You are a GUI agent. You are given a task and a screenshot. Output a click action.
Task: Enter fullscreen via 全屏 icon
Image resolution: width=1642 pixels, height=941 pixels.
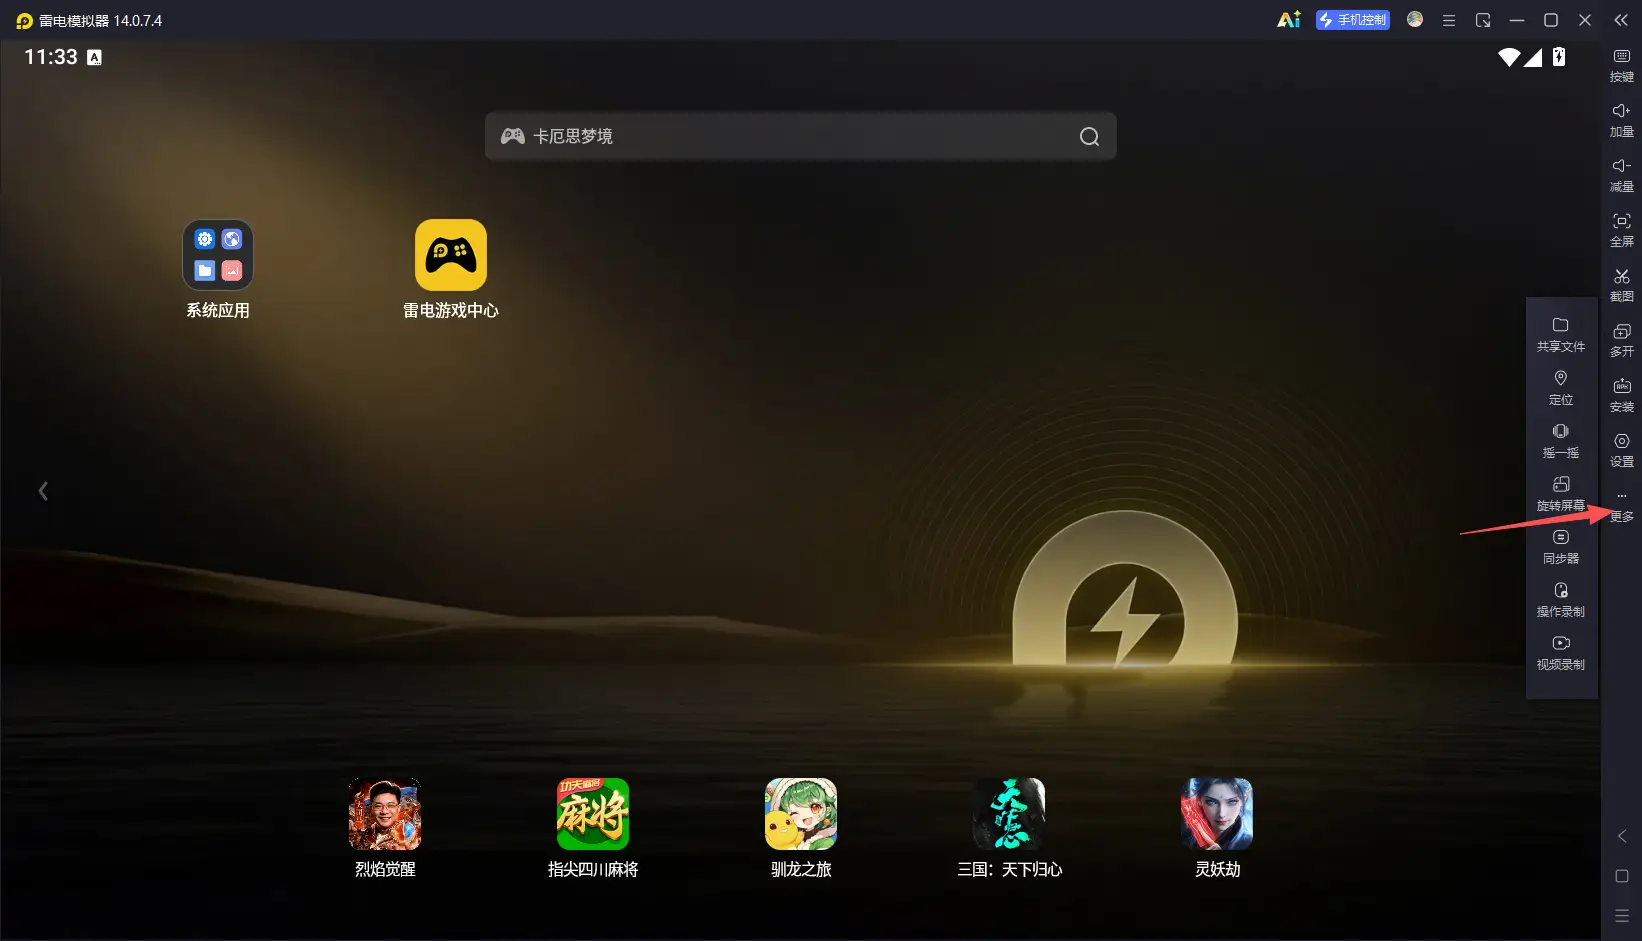click(x=1622, y=230)
